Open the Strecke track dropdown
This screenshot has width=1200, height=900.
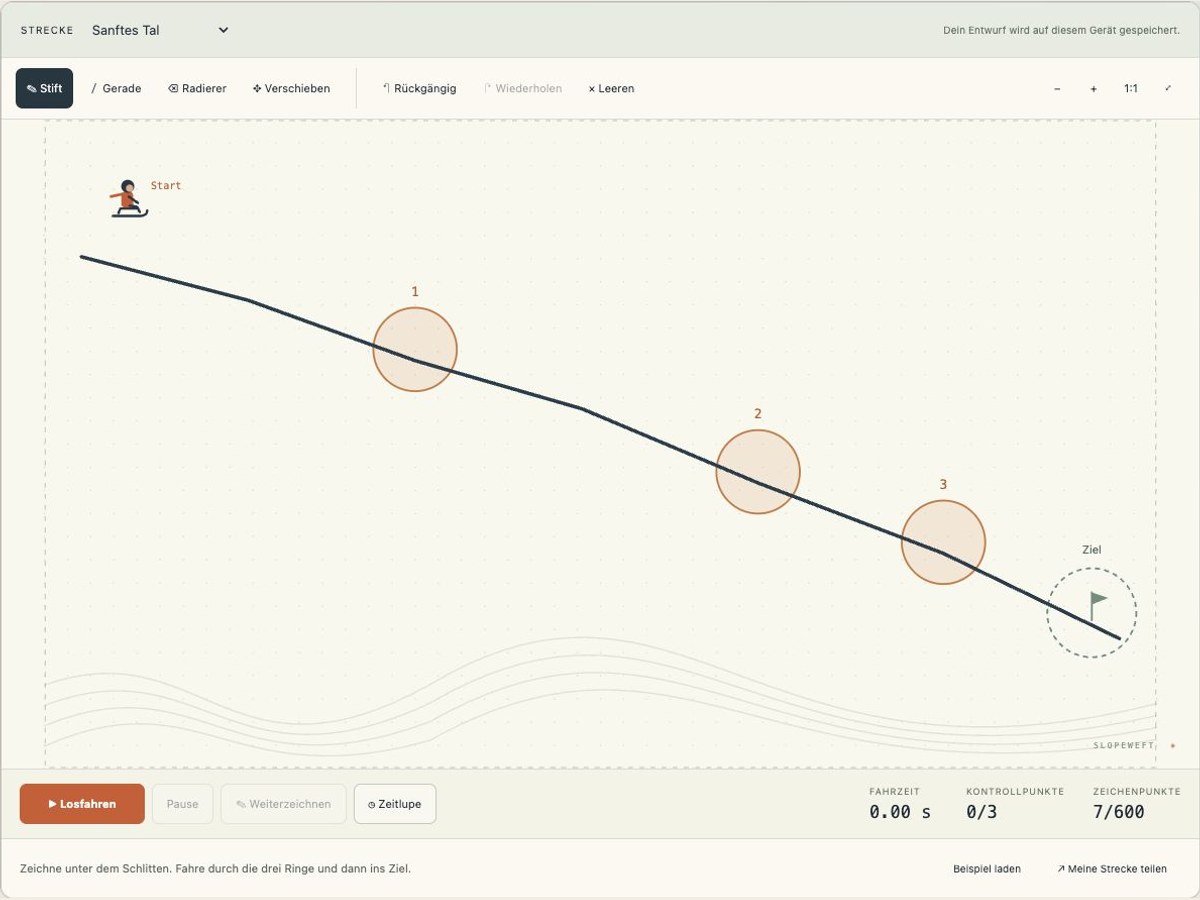(160, 30)
